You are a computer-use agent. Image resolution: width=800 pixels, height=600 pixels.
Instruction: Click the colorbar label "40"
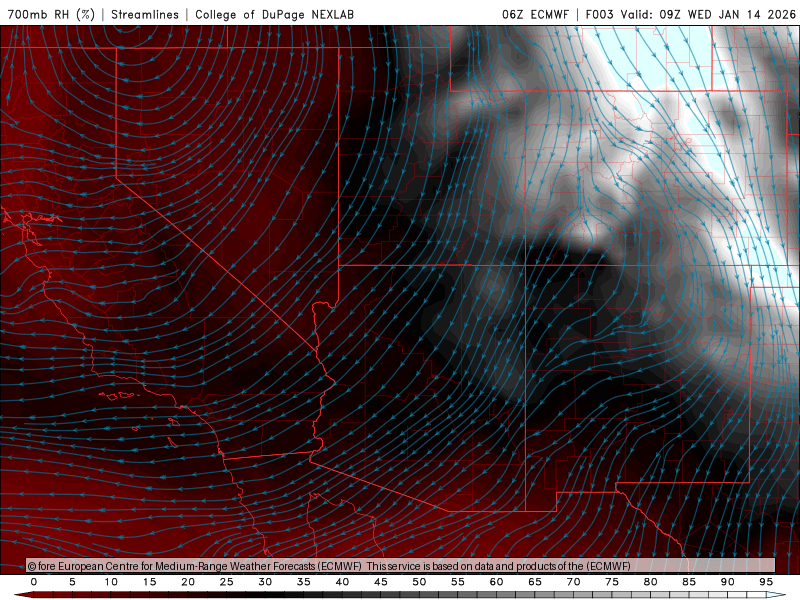[x=342, y=582]
